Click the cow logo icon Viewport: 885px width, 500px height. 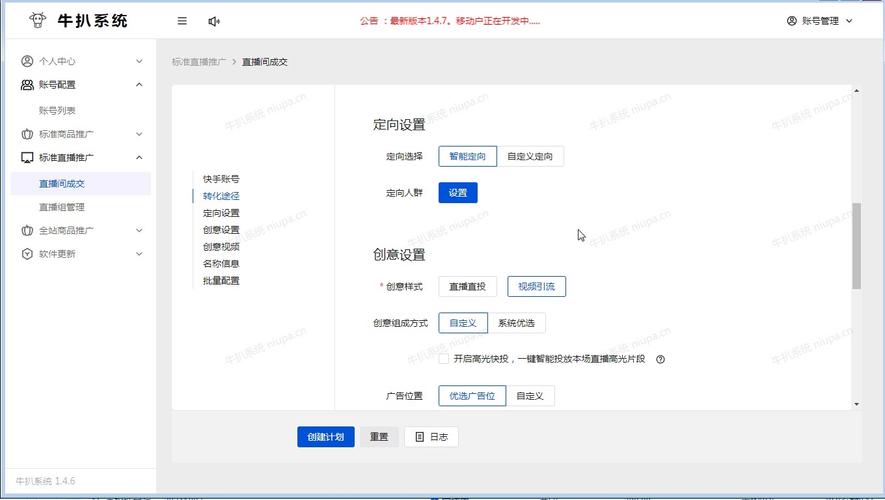[38, 20]
